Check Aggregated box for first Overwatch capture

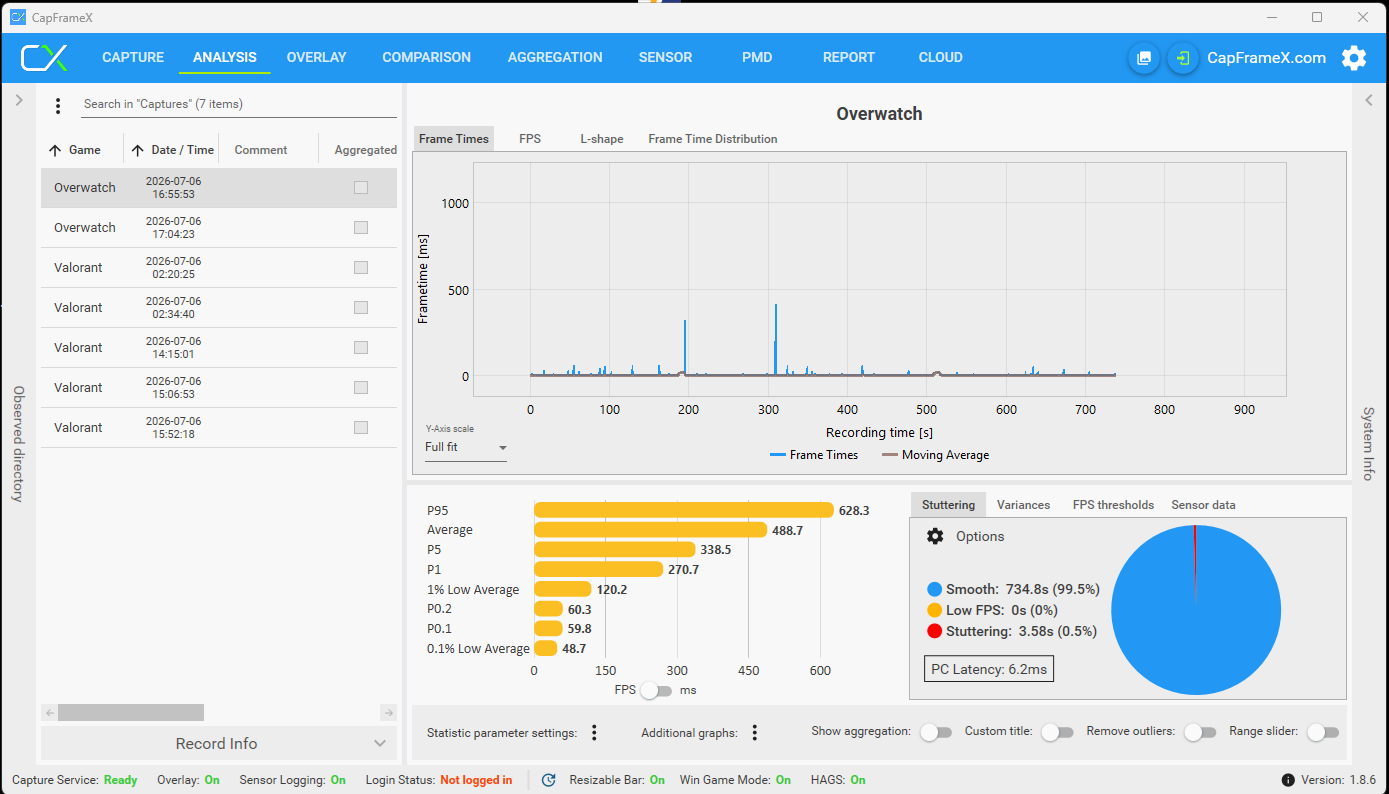point(361,188)
